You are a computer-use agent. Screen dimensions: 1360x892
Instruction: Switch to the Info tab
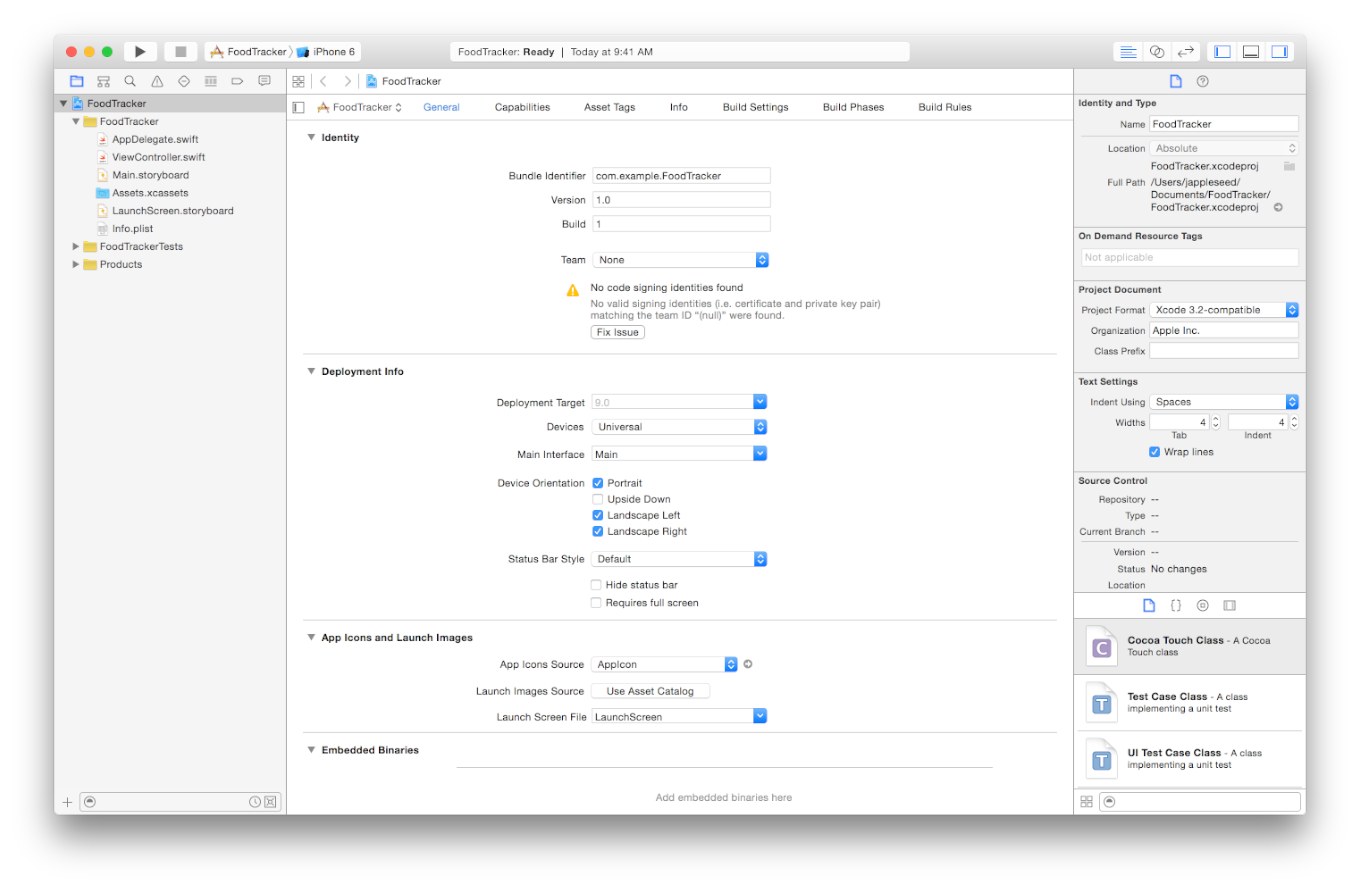pyautogui.click(x=679, y=107)
